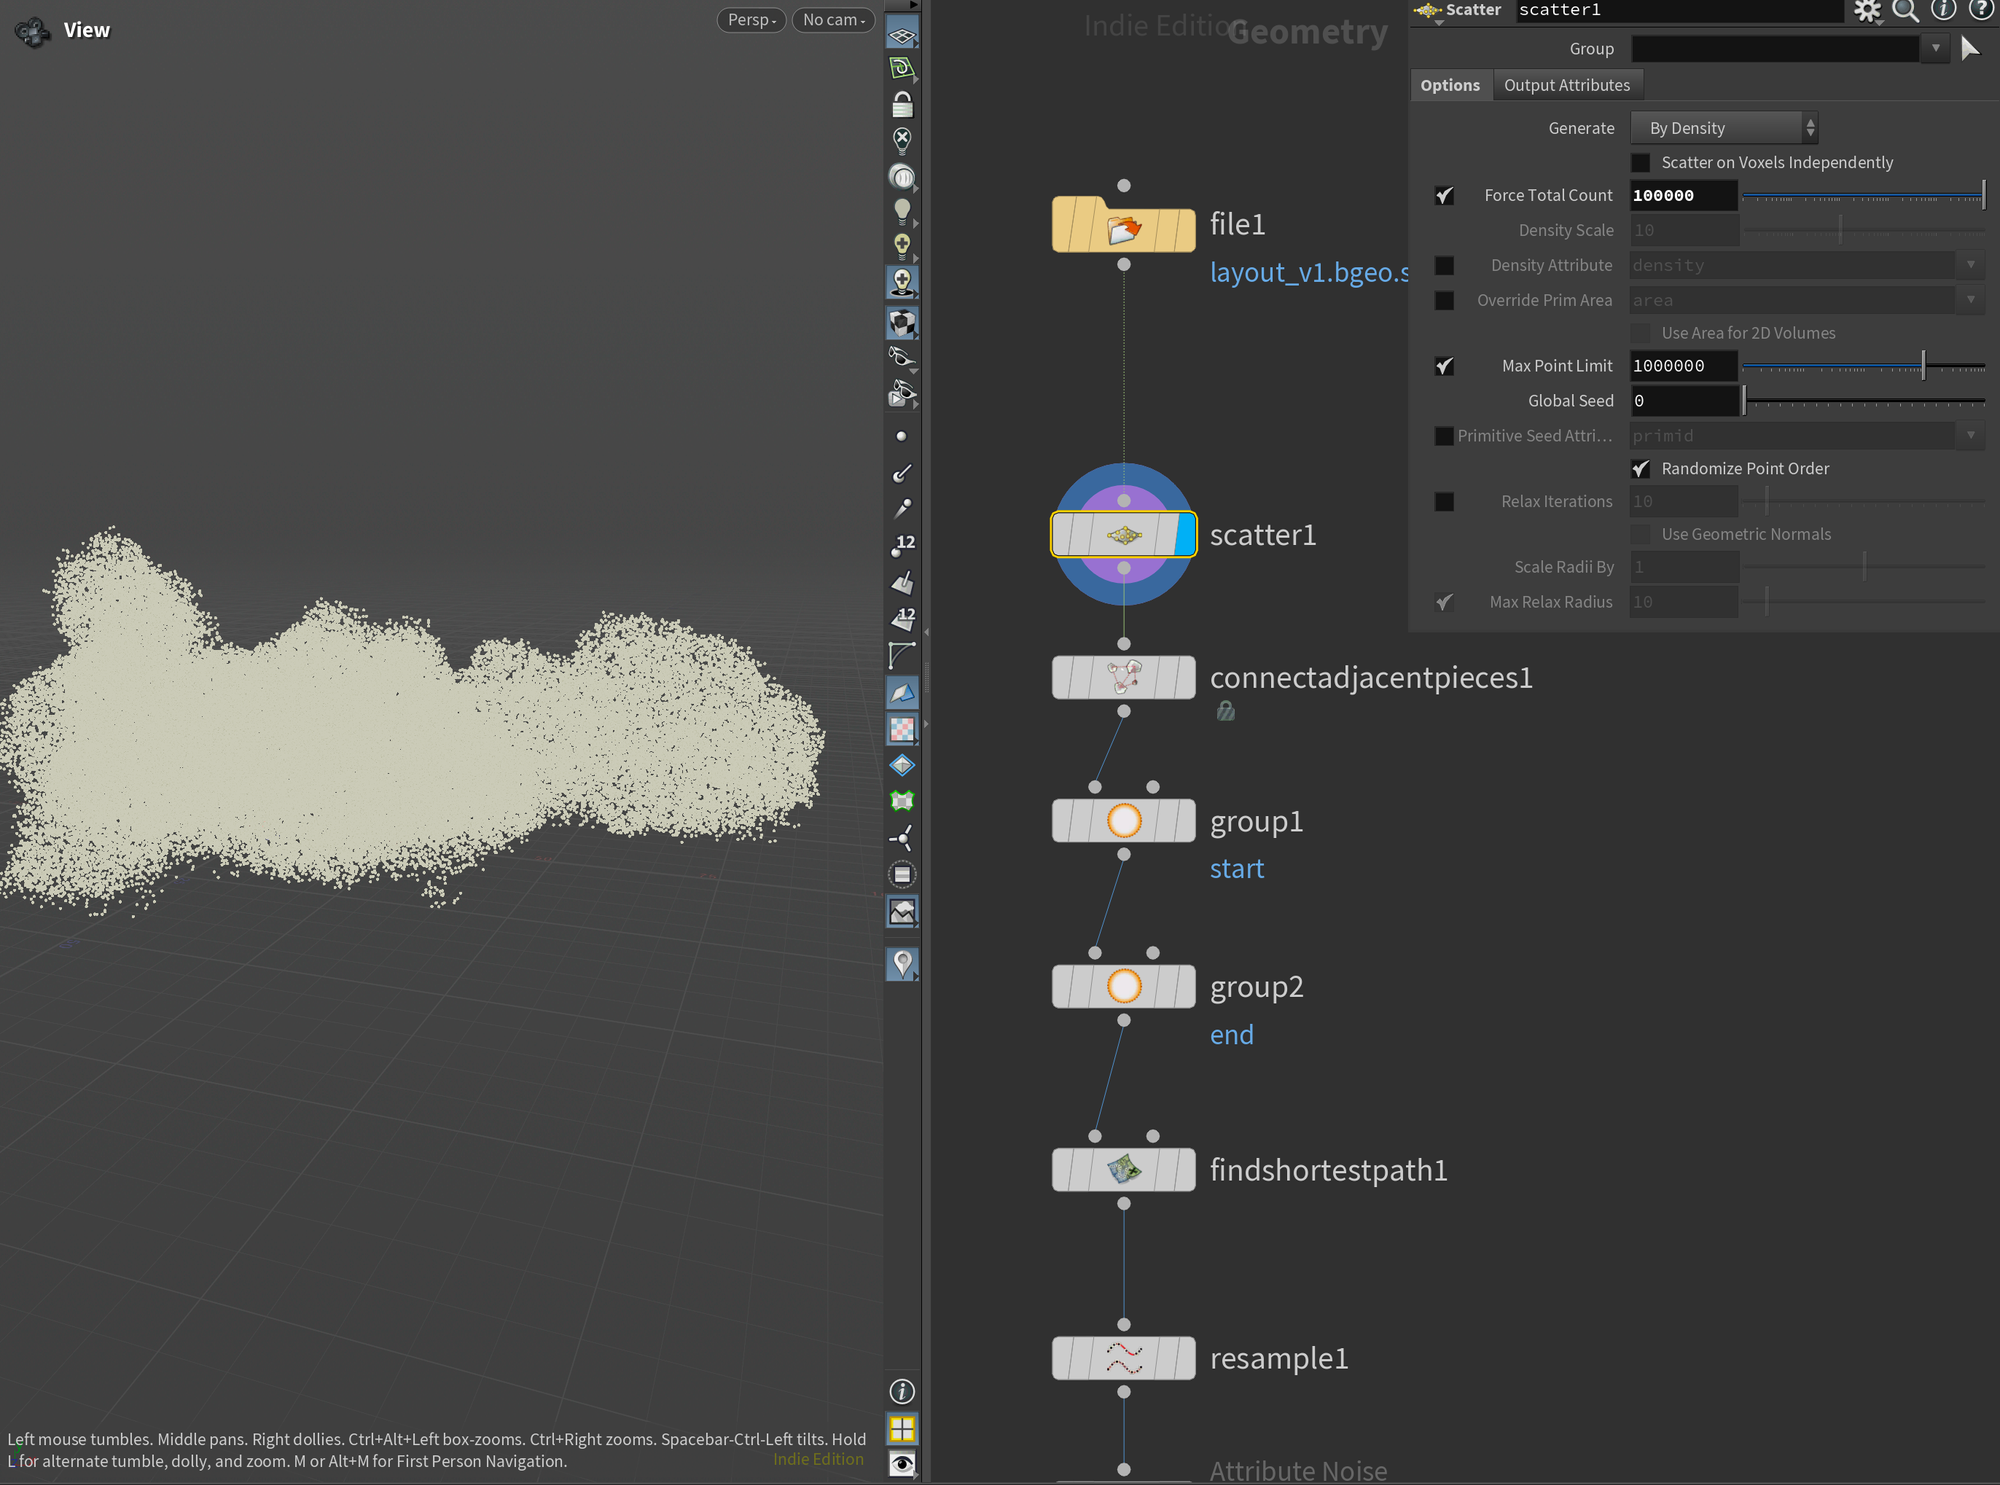Viewport: 2000px width, 1485px height.
Task: Select the Output Attributes tab
Action: (x=1565, y=83)
